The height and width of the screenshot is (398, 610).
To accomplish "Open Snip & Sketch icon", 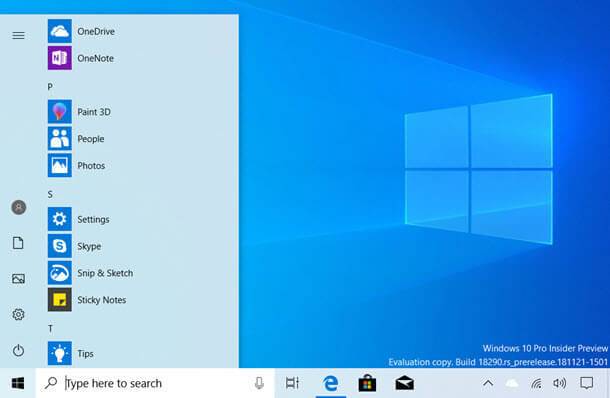I will (x=60, y=273).
